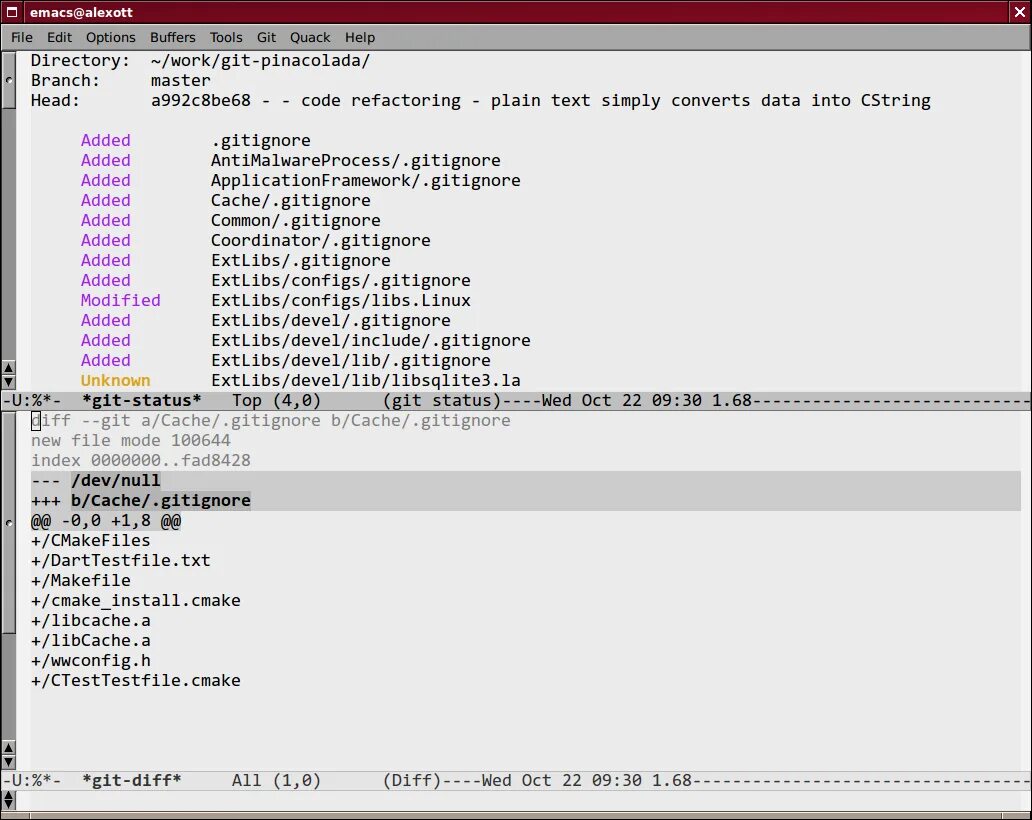Click the 'new file mode 100644' line

130,440
